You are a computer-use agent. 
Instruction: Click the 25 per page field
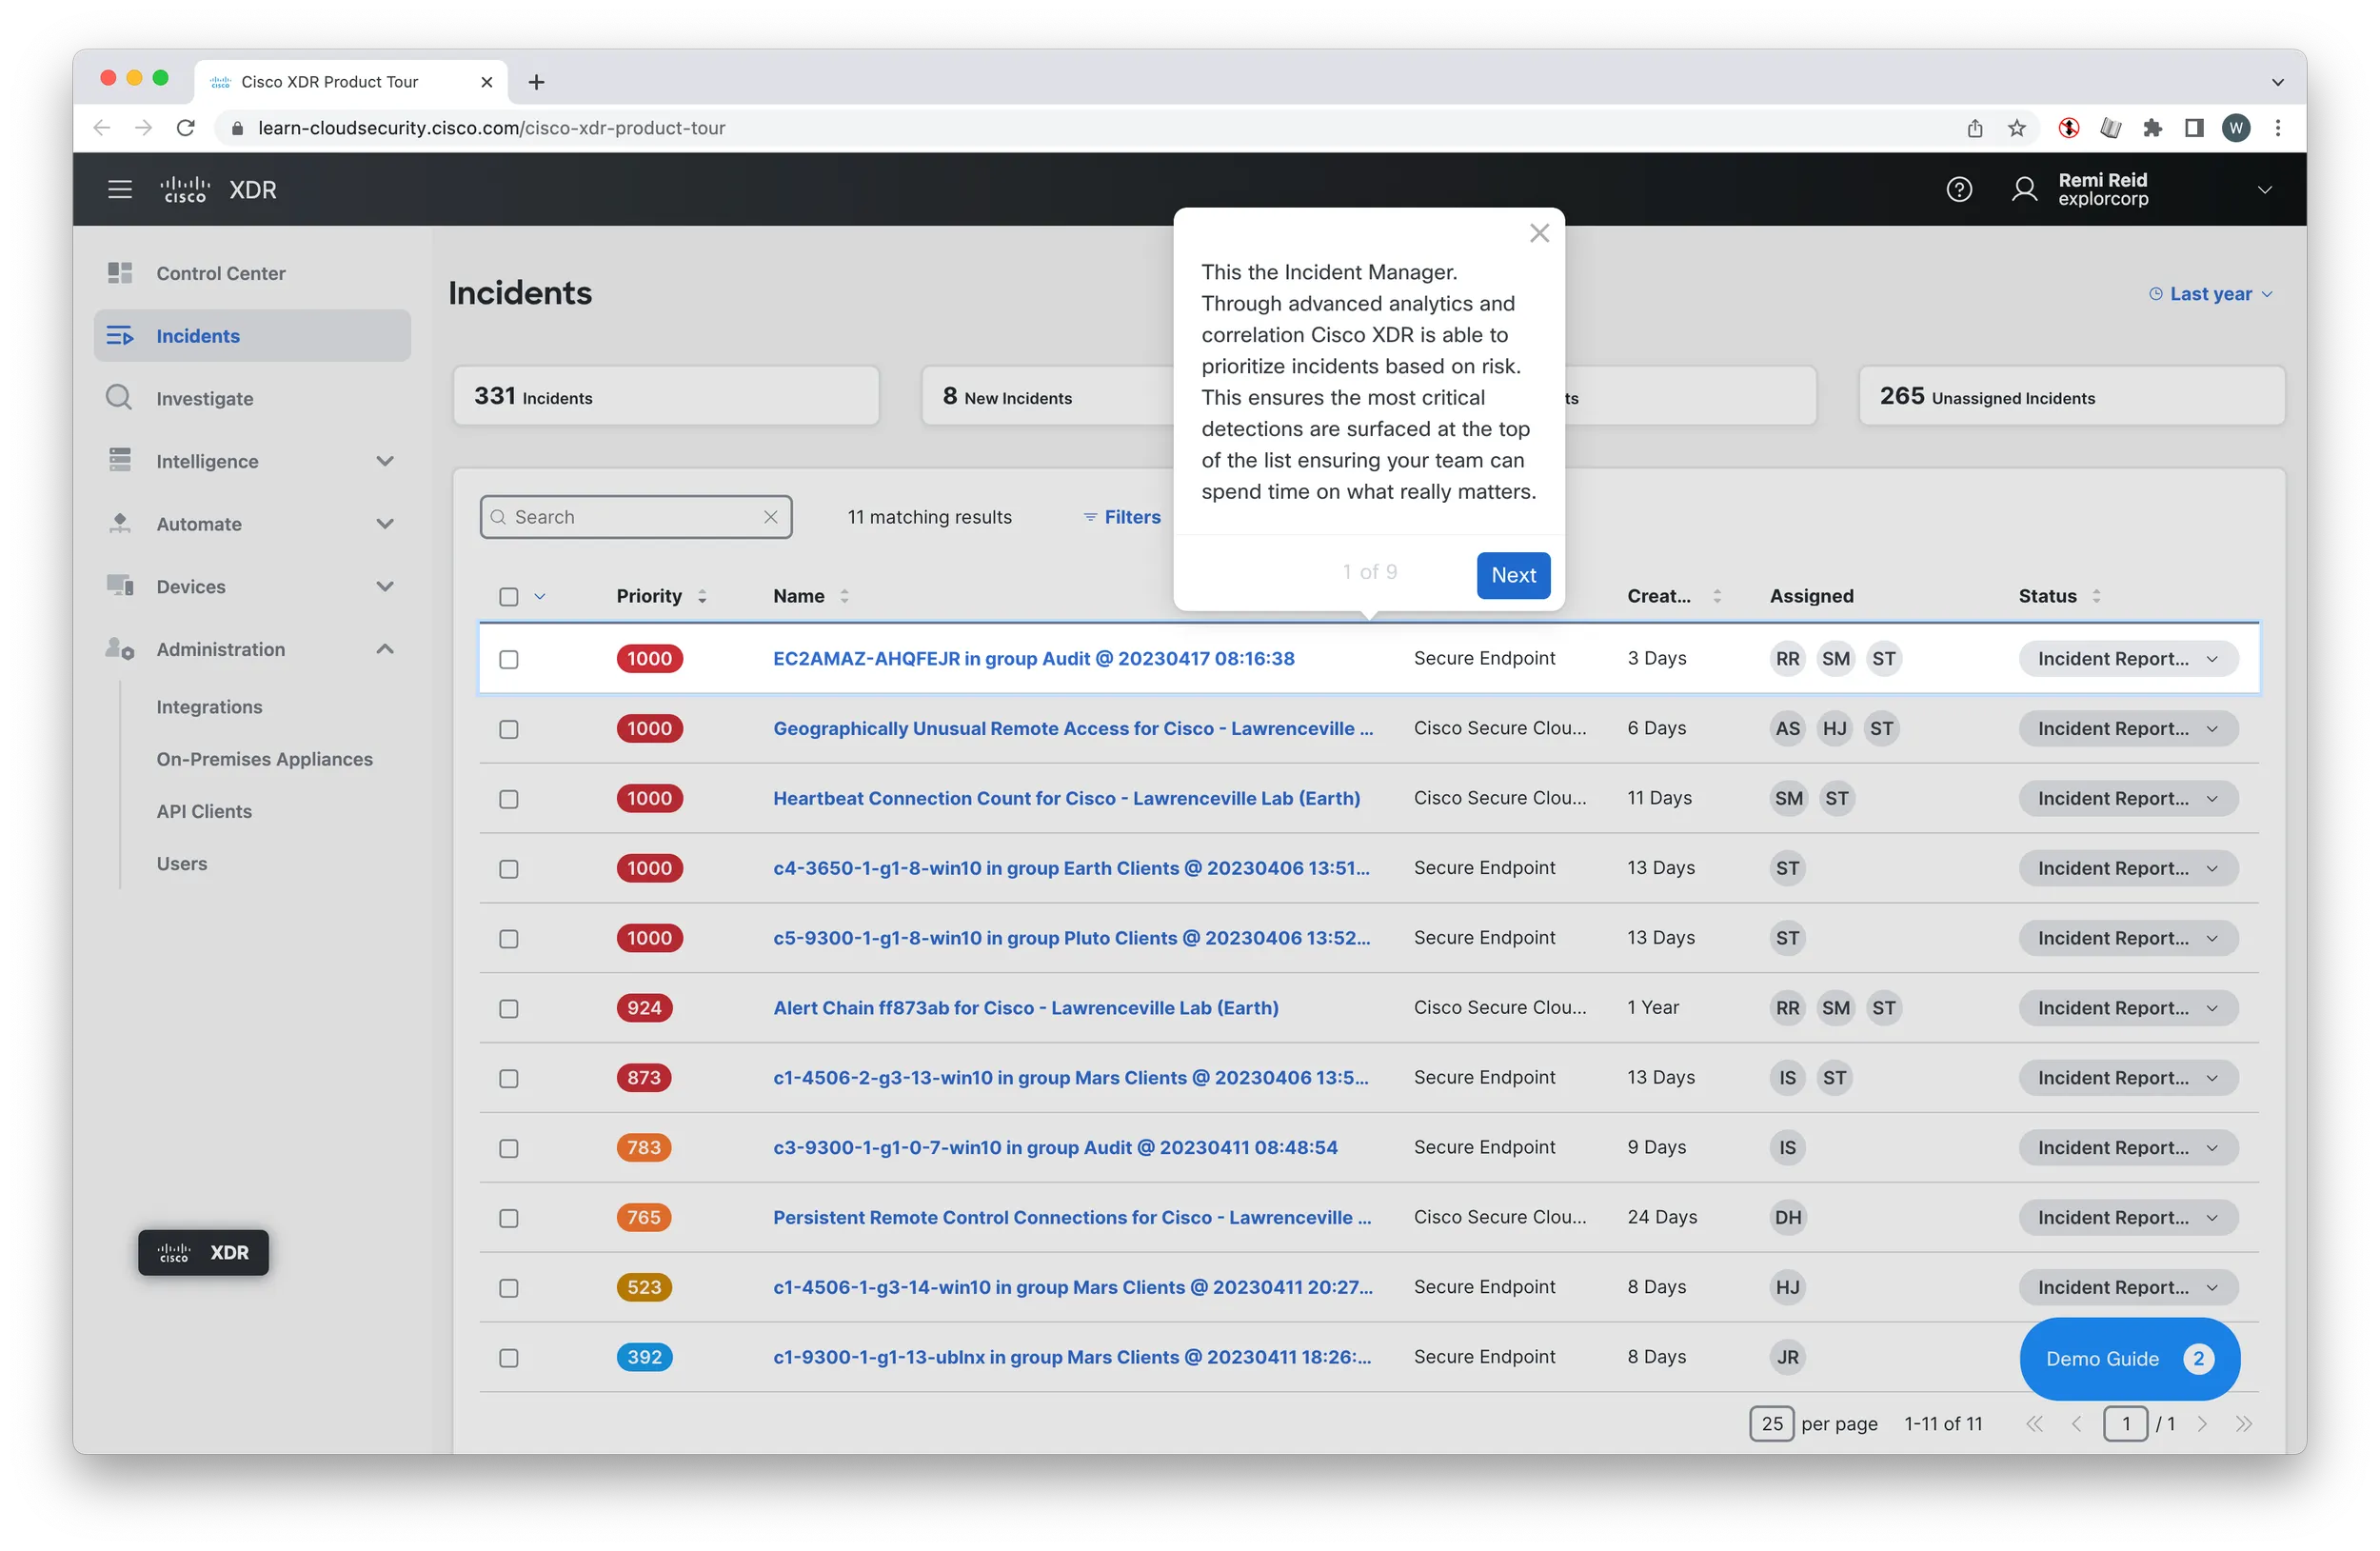pos(1771,1424)
